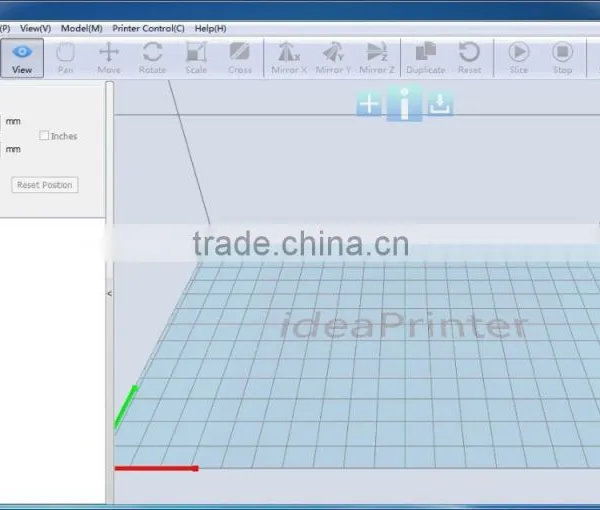The image size is (600, 510).
Task: Pick the Scale tool
Action: point(196,58)
